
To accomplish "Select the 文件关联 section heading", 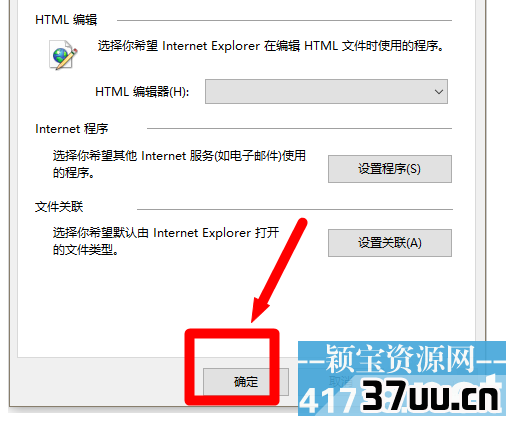I will (59, 207).
